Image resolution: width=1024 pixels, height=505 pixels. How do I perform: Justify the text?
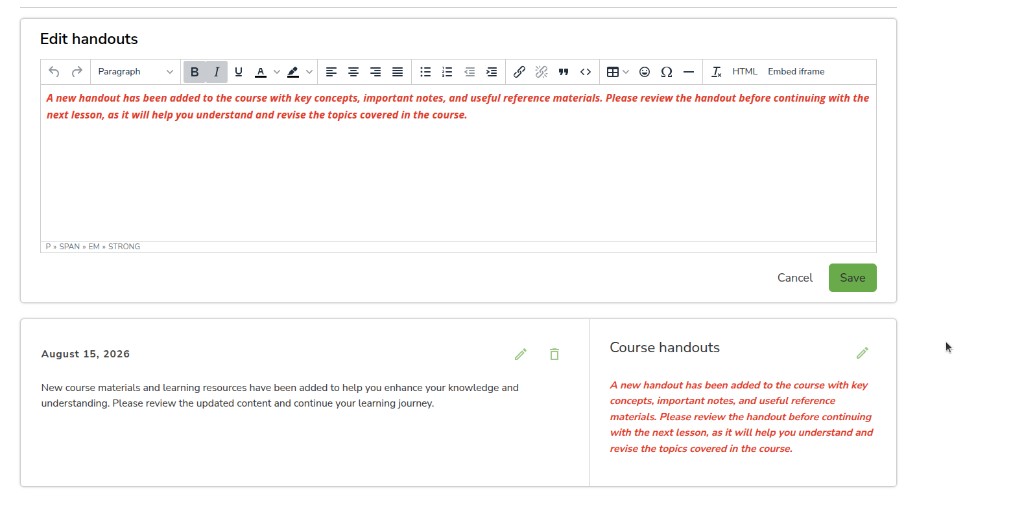click(398, 72)
